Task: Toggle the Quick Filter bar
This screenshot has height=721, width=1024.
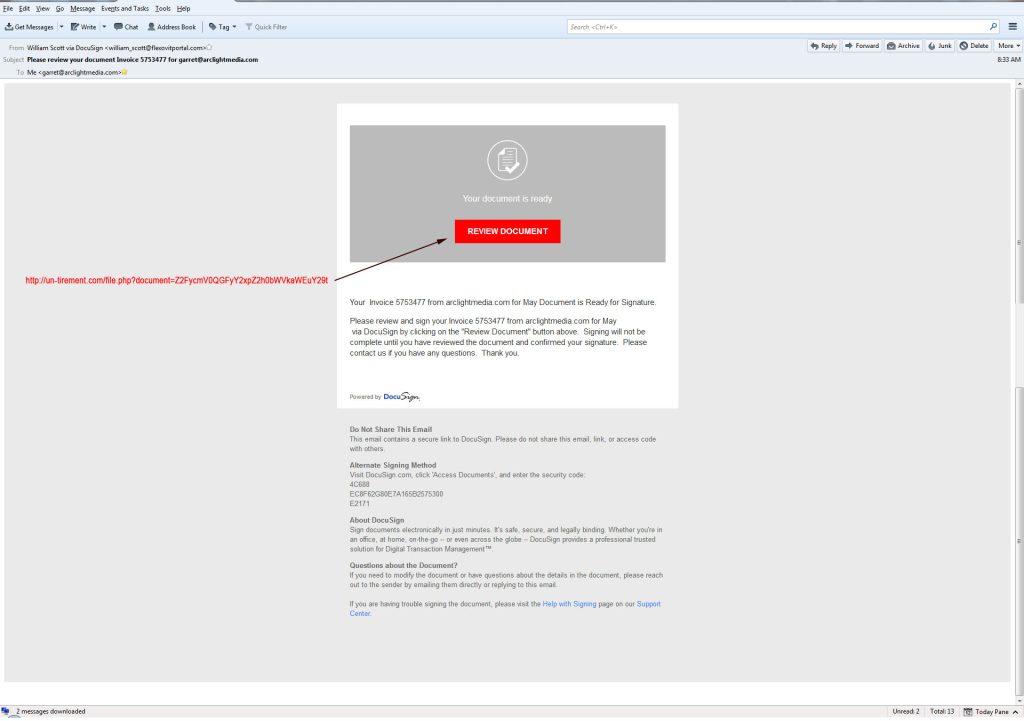Action: (266, 27)
